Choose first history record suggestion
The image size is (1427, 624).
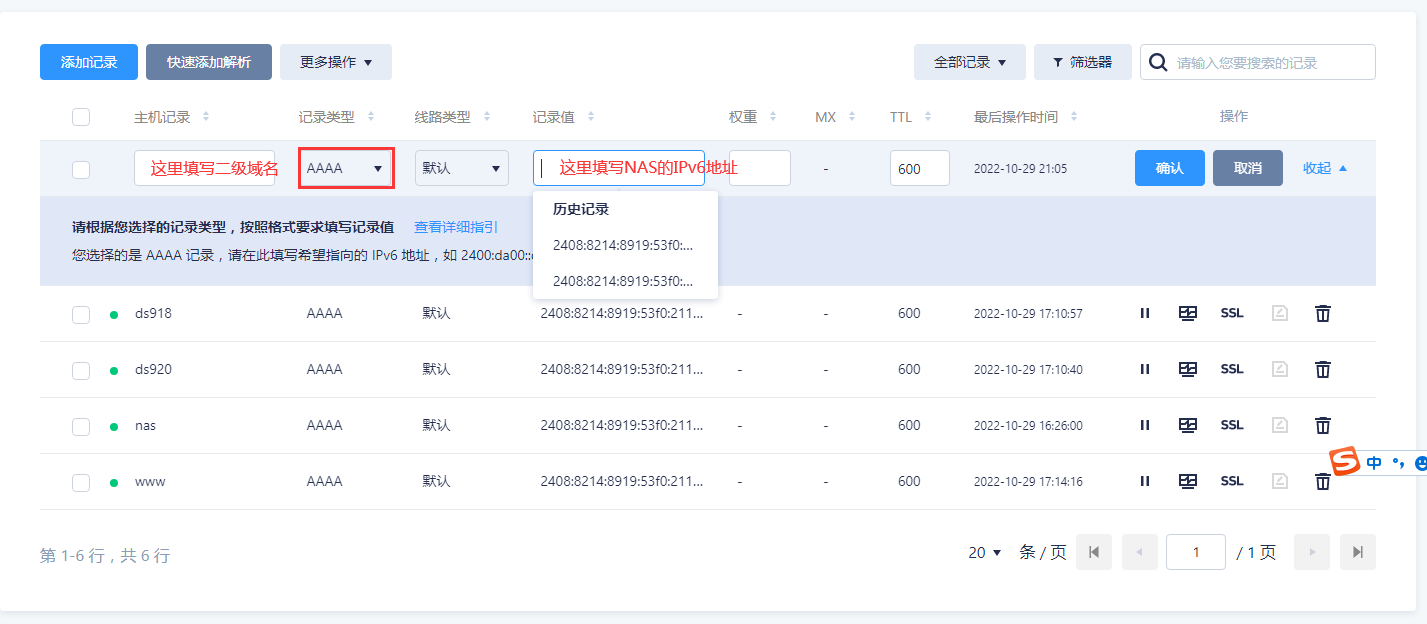(x=623, y=245)
